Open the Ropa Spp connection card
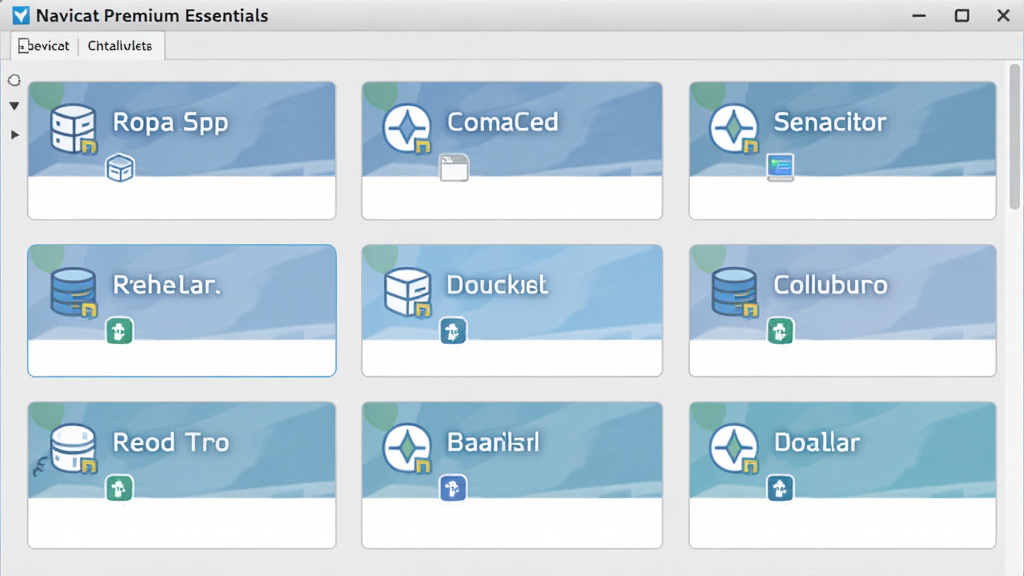The image size is (1024, 576). (x=182, y=150)
